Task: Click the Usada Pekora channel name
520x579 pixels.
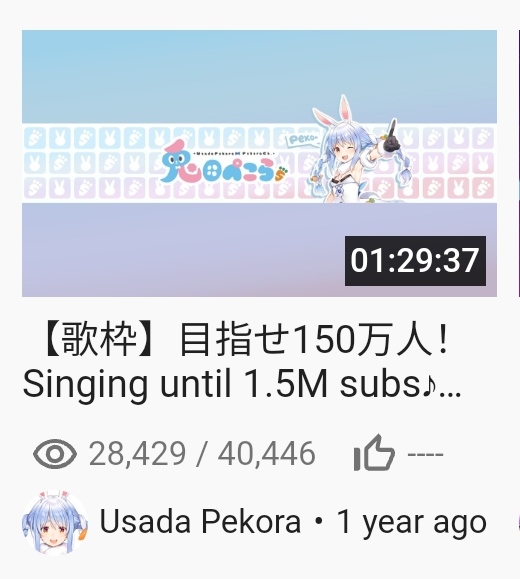Action: click(x=200, y=522)
